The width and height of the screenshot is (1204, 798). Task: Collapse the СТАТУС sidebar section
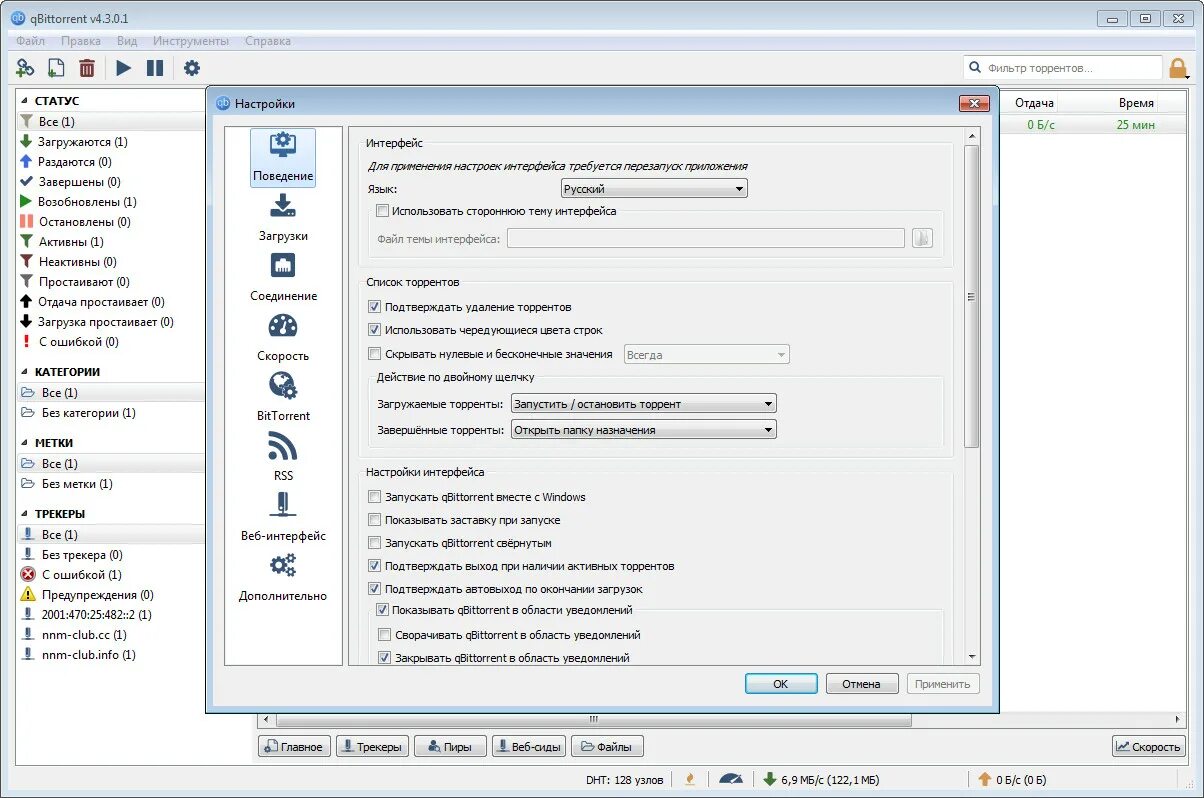[26, 101]
